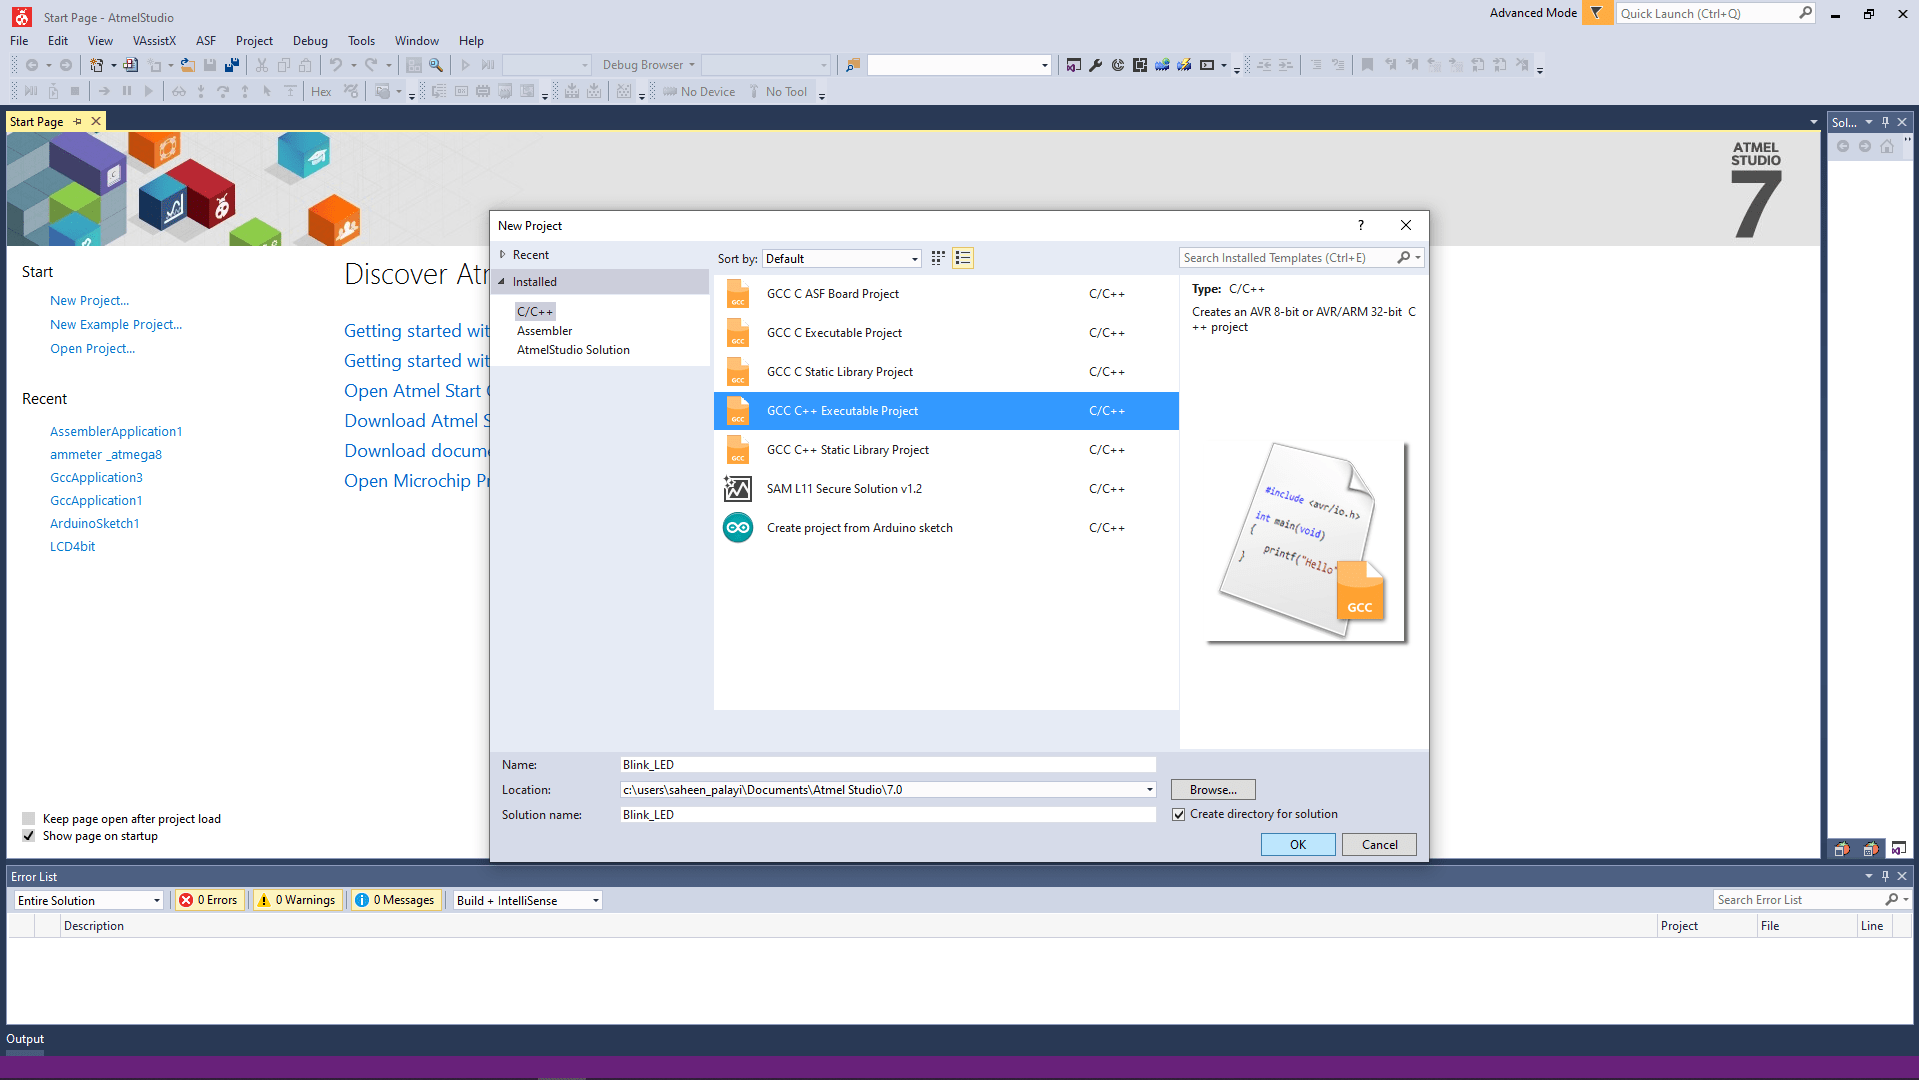Image resolution: width=1919 pixels, height=1080 pixels.
Task: Click the SAM L11 Secure Solution icon
Action: pos(738,488)
